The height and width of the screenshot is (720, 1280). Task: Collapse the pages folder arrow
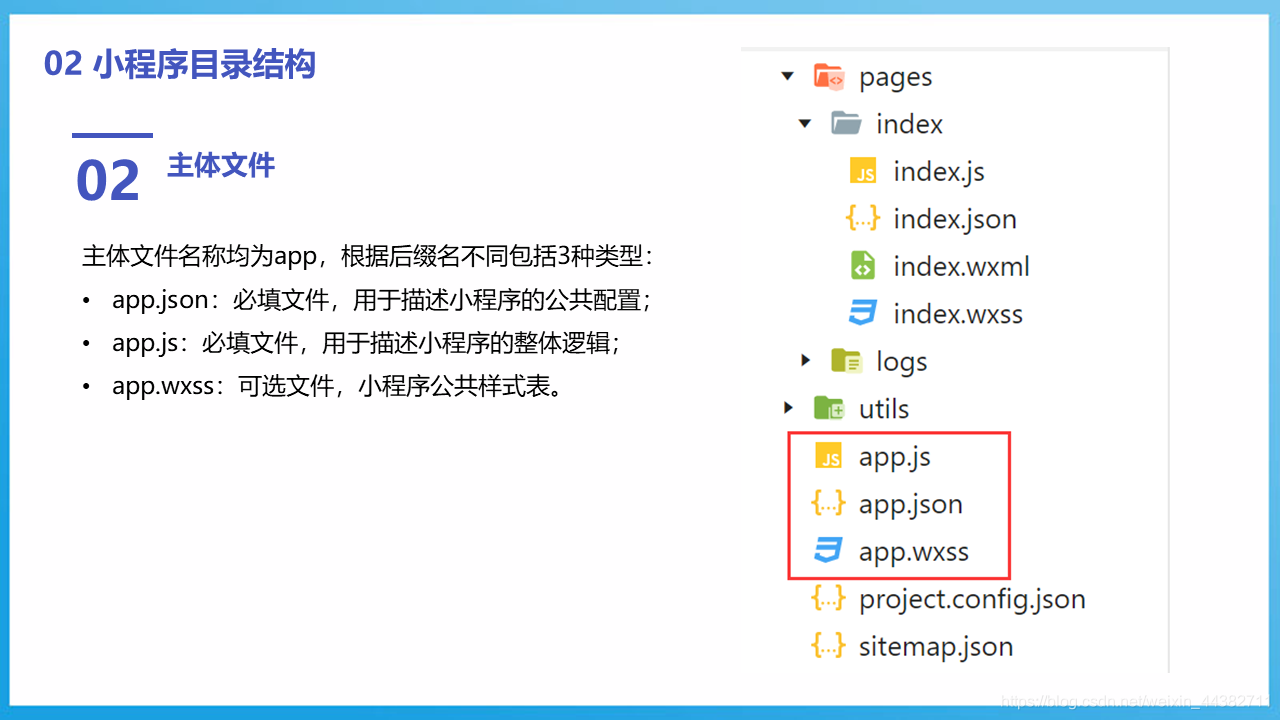tap(788, 76)
